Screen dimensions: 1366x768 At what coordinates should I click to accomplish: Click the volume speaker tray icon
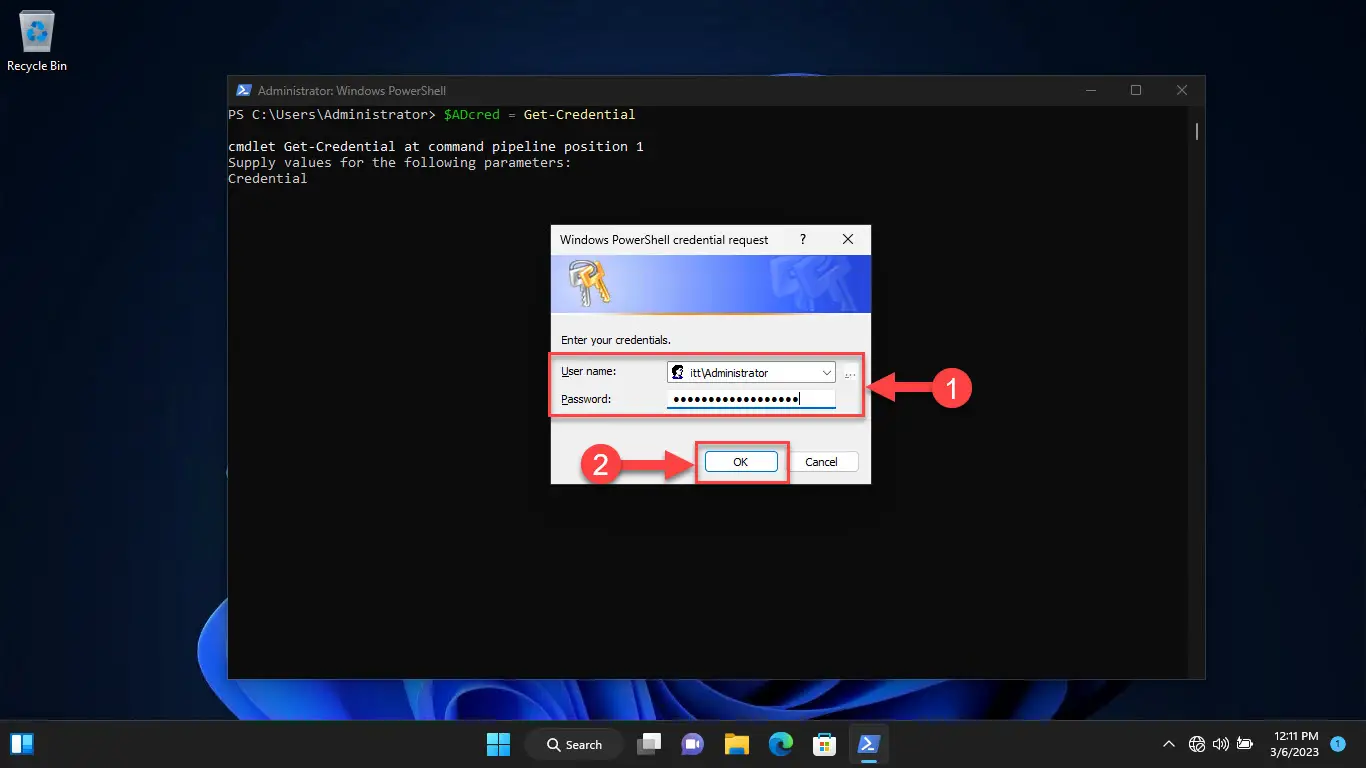pyautogui.click(x=1220, y=744)
